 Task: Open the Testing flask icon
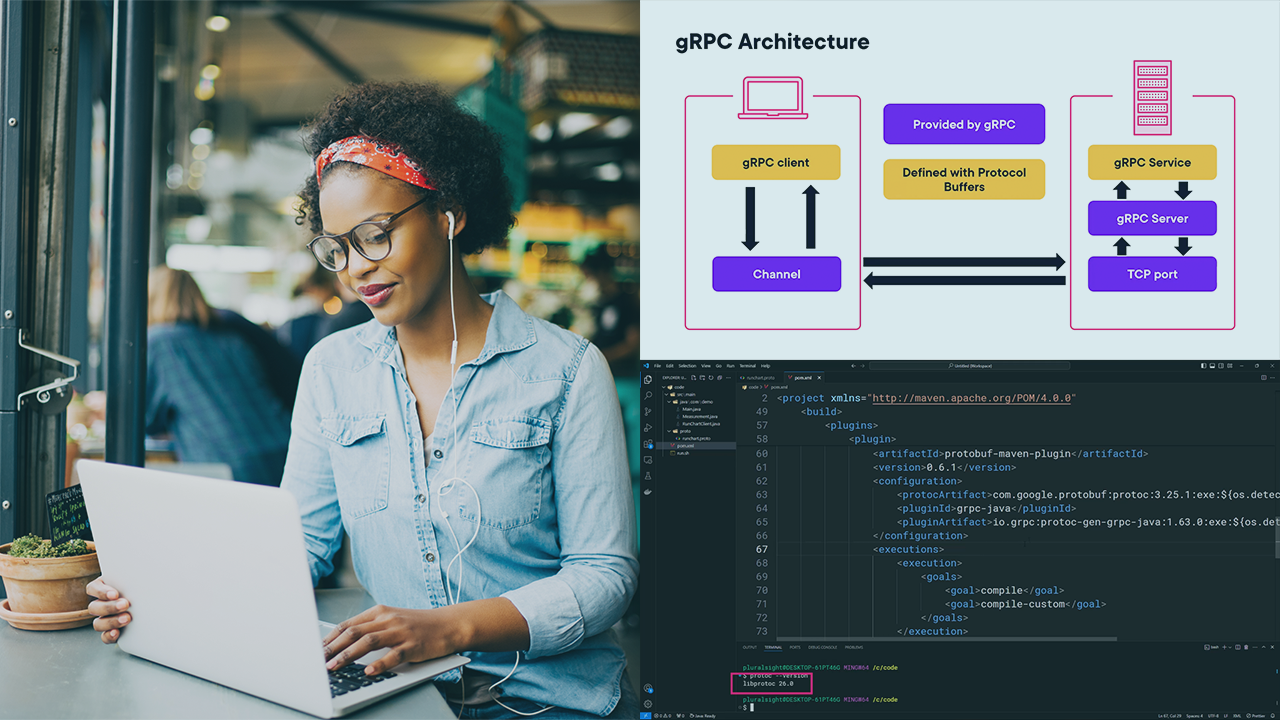(648, 476)
